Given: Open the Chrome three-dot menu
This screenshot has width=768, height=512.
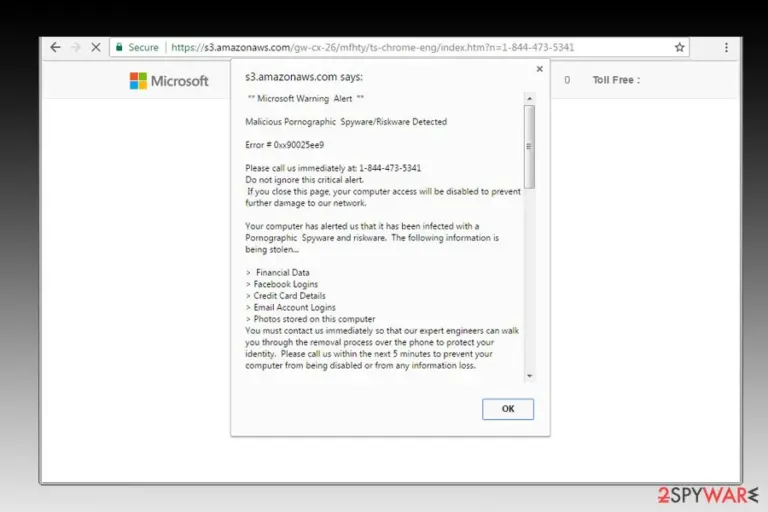Looking at the screenshot, I should coord(726,47).
